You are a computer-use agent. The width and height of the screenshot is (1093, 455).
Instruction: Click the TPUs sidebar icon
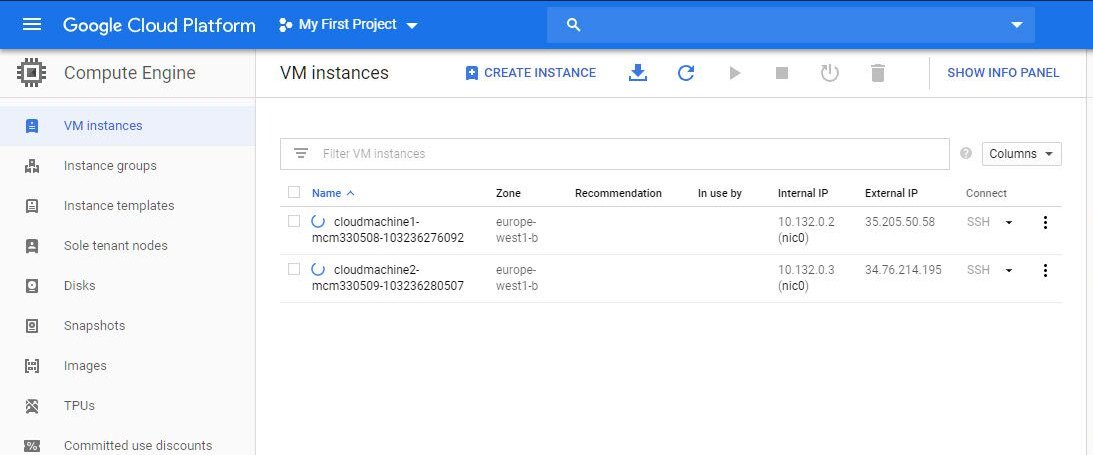click(x=31, y=406)
